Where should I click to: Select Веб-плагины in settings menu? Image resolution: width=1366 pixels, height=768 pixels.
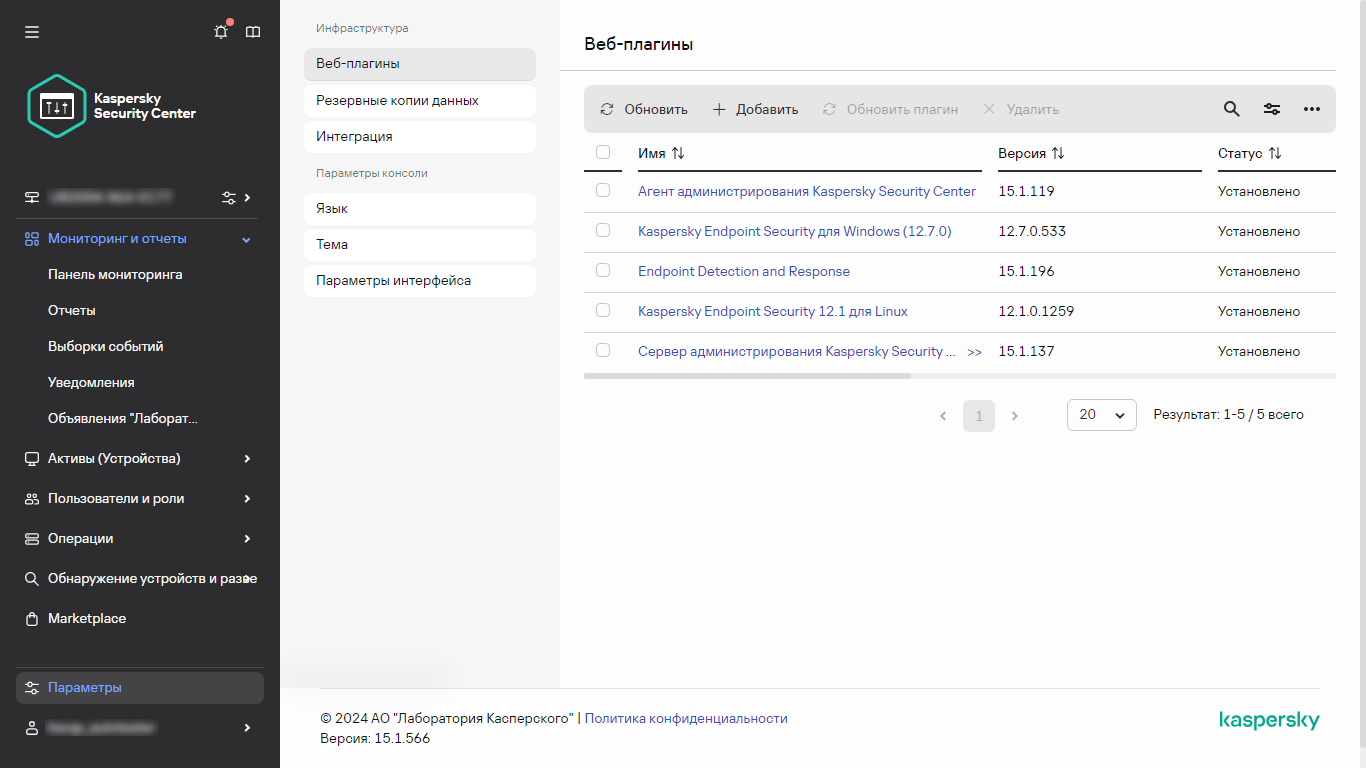point(420,64)
